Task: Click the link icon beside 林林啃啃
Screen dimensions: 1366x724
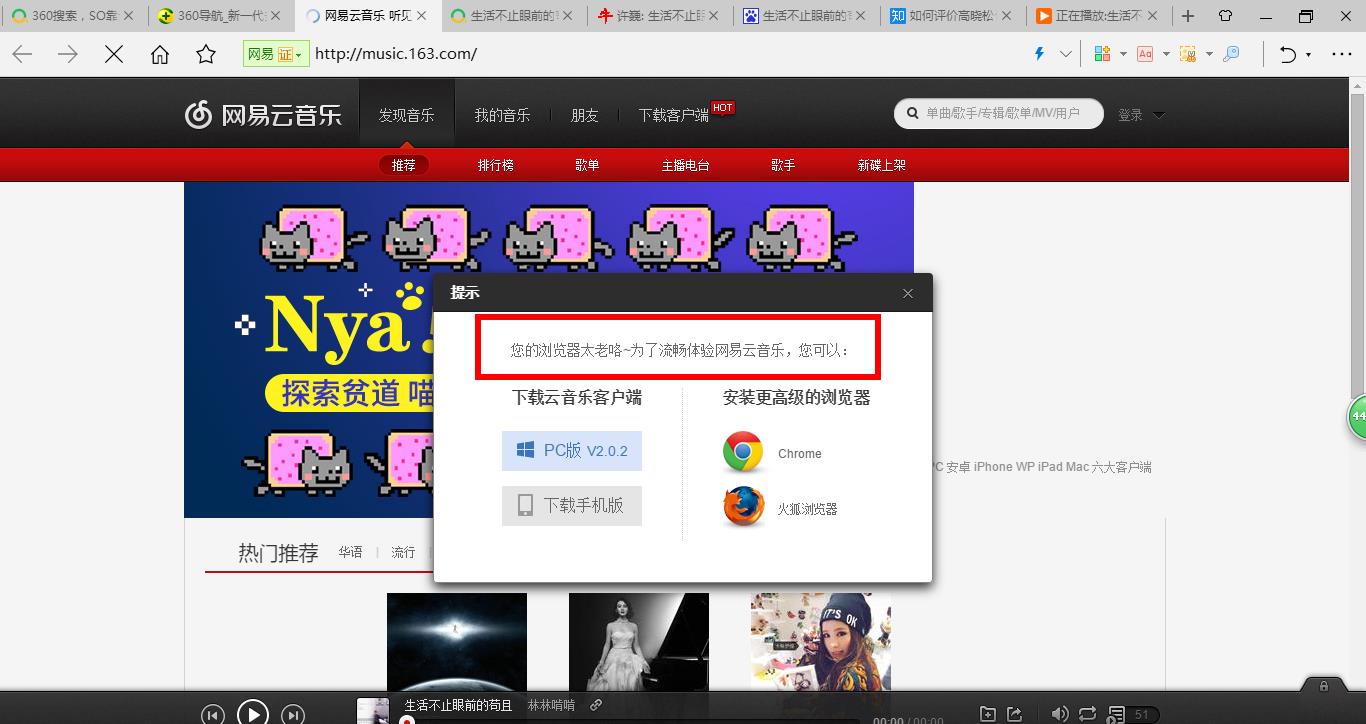Action: pos(596,705)
